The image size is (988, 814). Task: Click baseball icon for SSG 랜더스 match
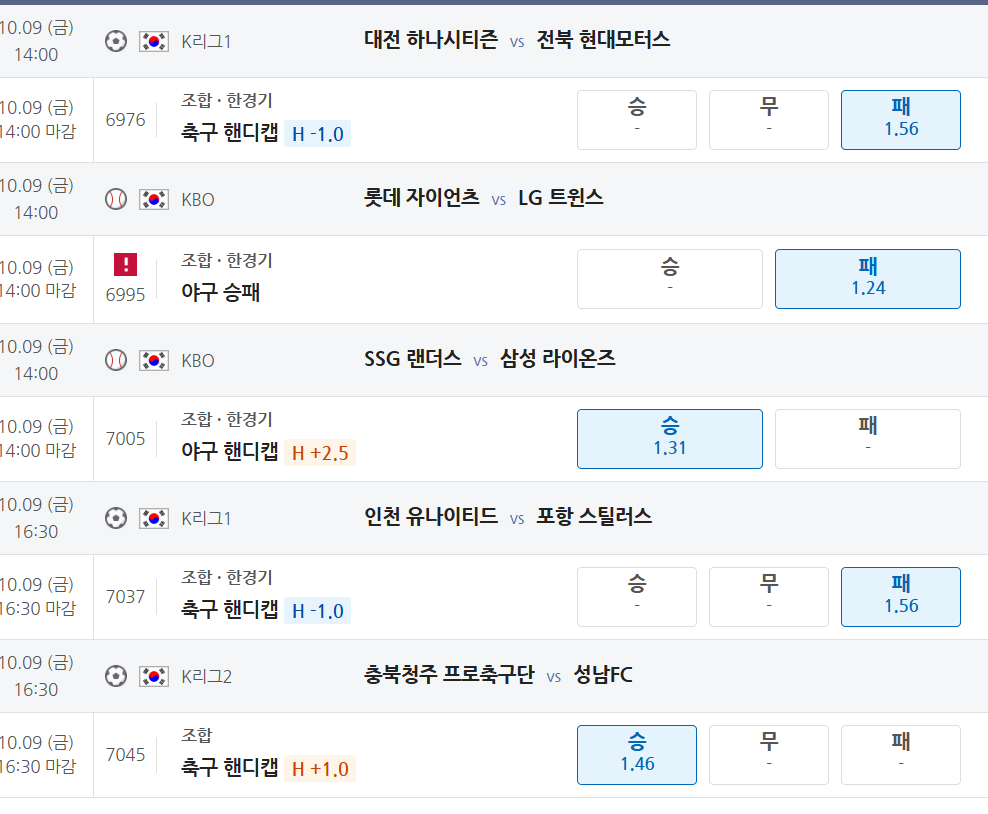point(116,360)
